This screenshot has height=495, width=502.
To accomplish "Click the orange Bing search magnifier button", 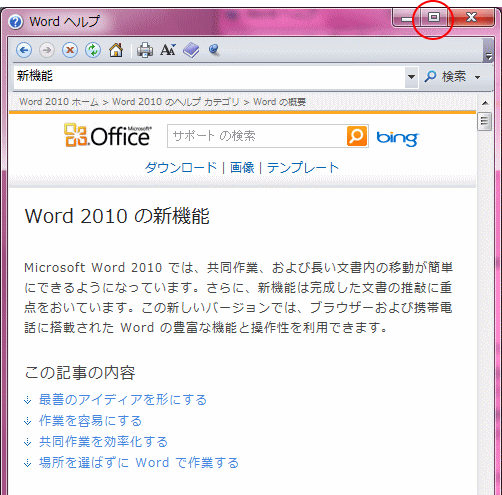I will point(357,136).
